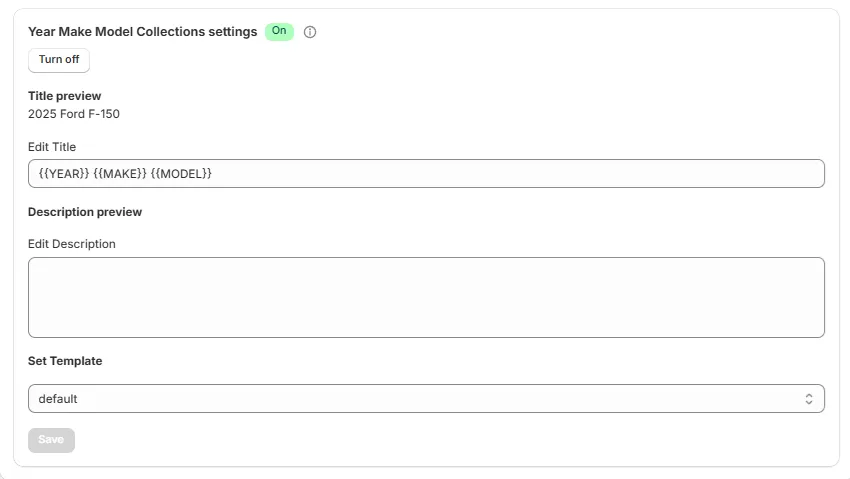The height and width of the screenshot is (479, 850).
Task: Open the Set Template dropdown
Action: pos(426,399)
